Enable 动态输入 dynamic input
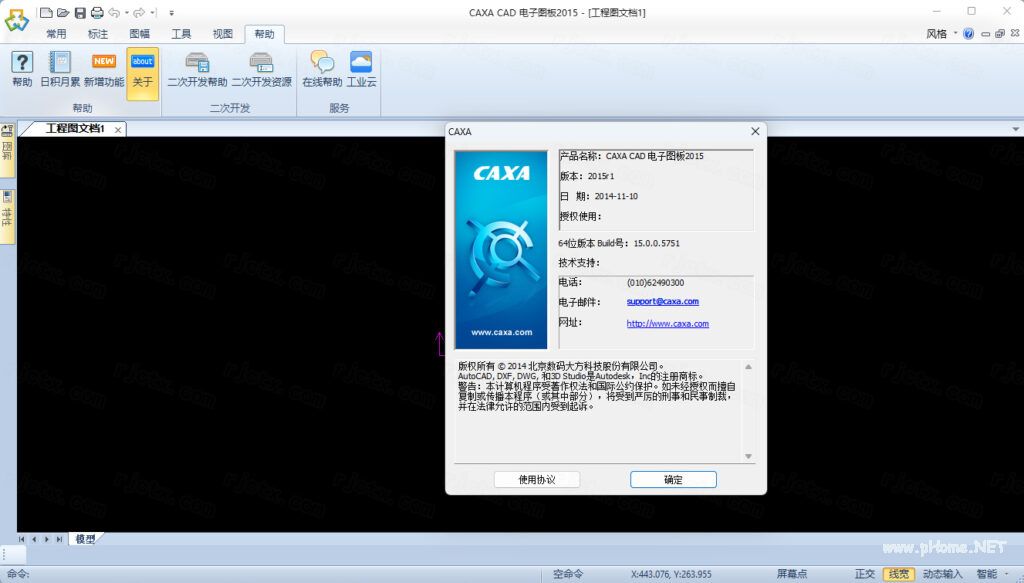The width and height of the screenshot is (1024, 583). tap(941, 573)
